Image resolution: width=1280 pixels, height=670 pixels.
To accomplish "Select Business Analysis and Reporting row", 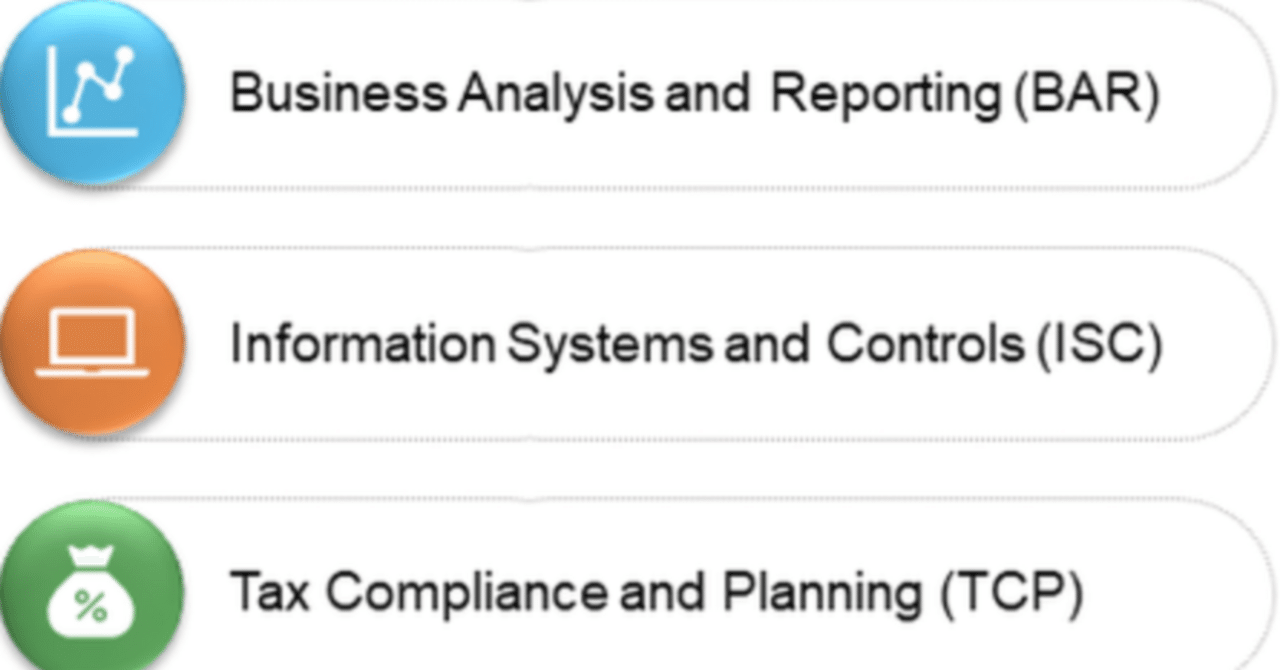I will click(640, 93).
